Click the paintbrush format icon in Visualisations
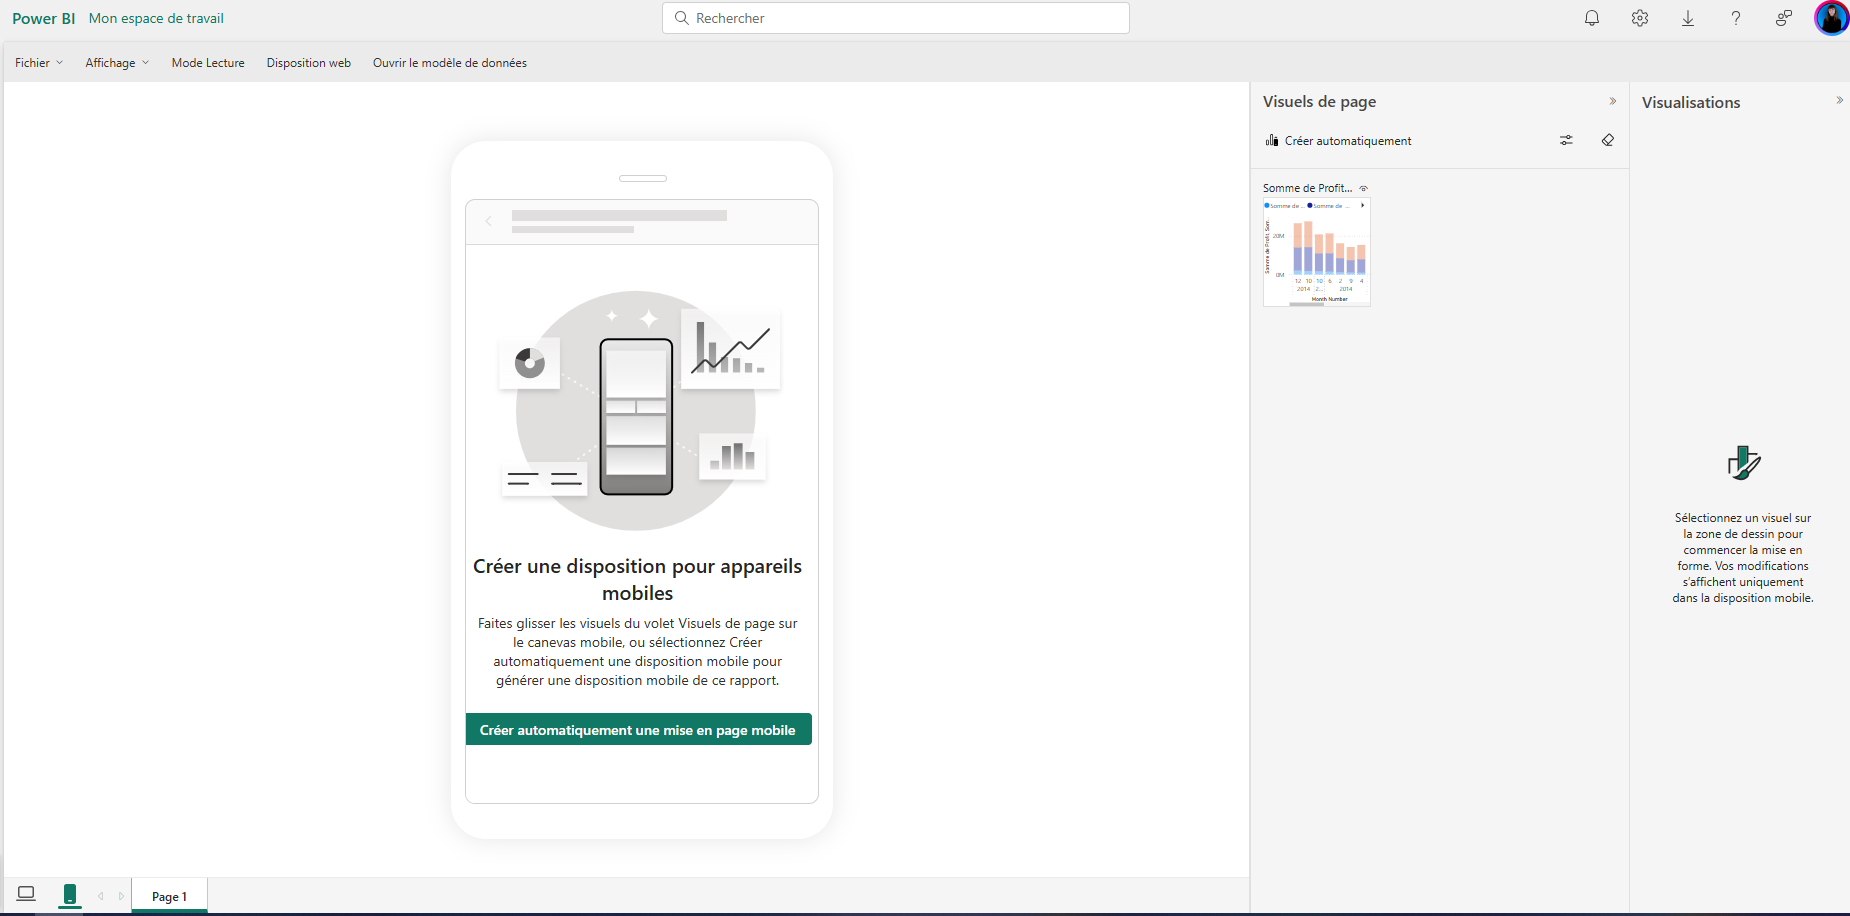The height and width of the screenshot is (916, 1850). point(1743,463)
